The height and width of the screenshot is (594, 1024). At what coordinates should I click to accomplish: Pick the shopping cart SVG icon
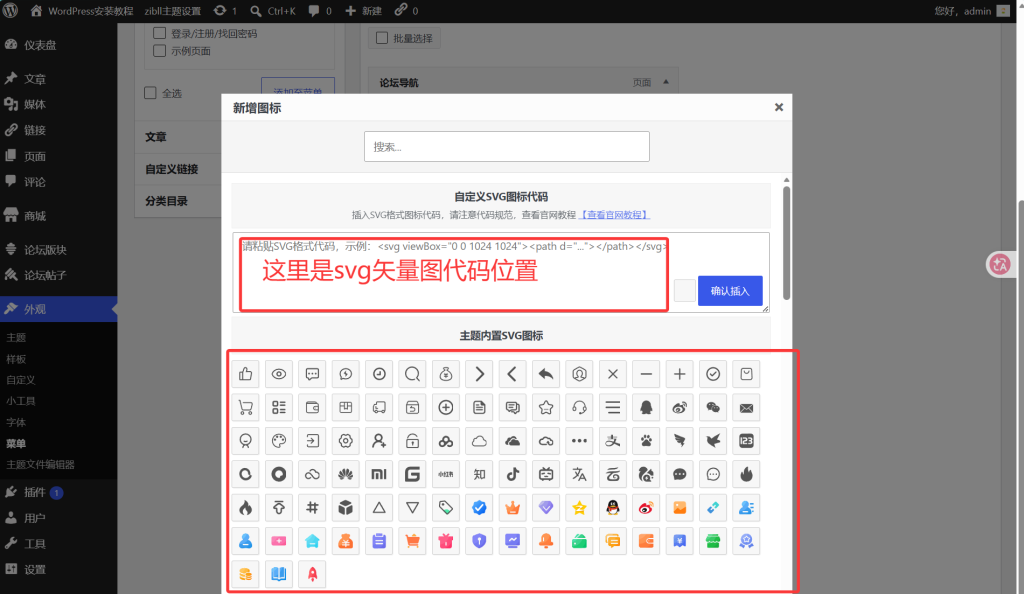pos(246,407)
